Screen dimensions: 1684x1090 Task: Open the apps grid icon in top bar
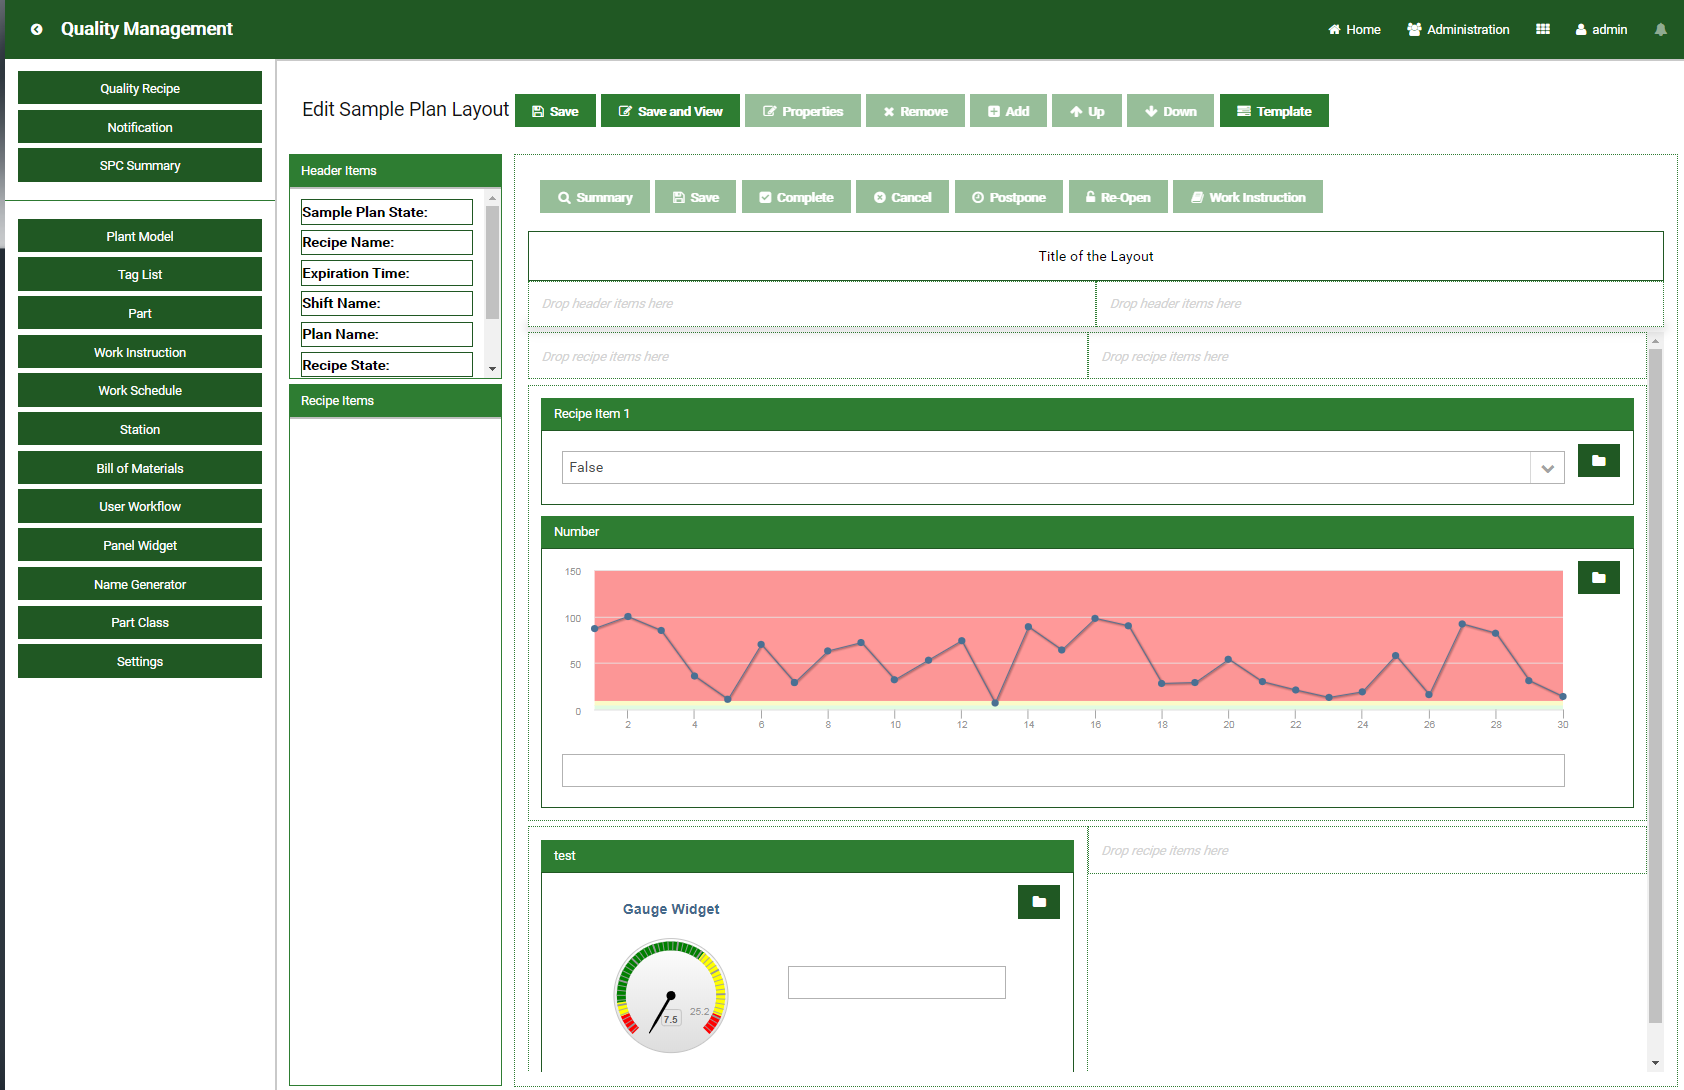1542,30
